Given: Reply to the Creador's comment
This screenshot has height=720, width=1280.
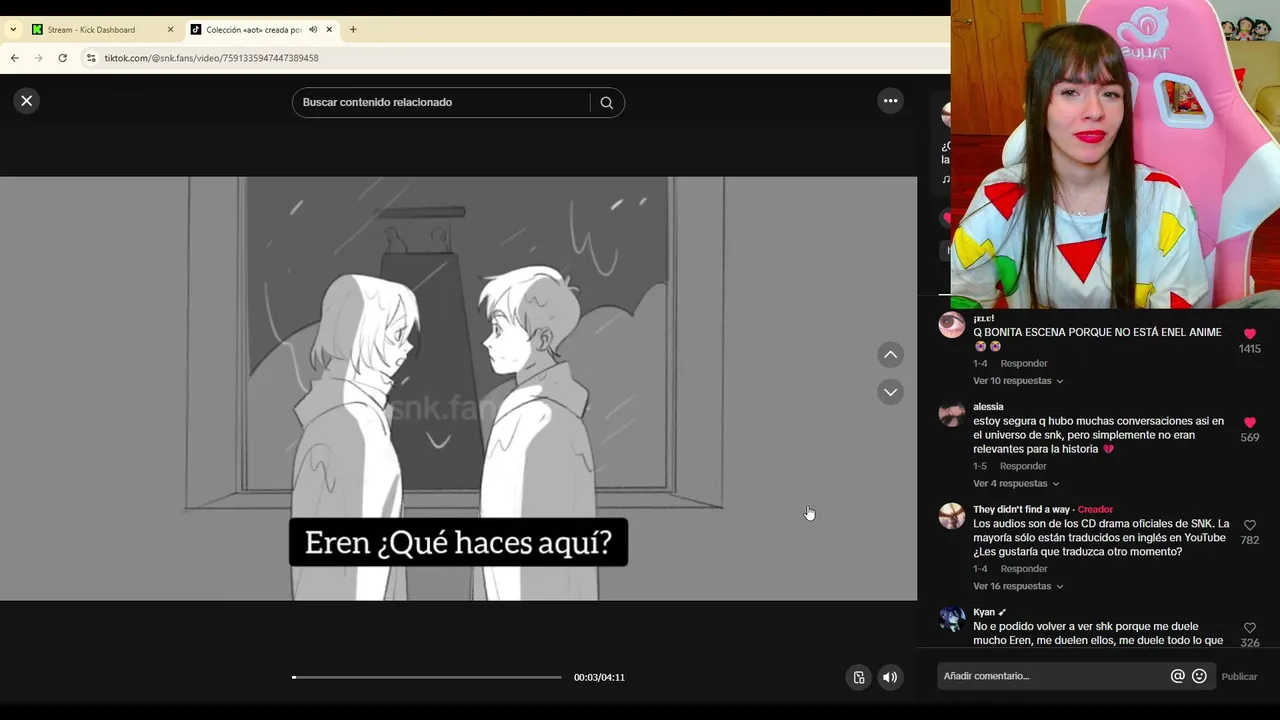Looking at the screenshot, I should (x=1024, y=569).
